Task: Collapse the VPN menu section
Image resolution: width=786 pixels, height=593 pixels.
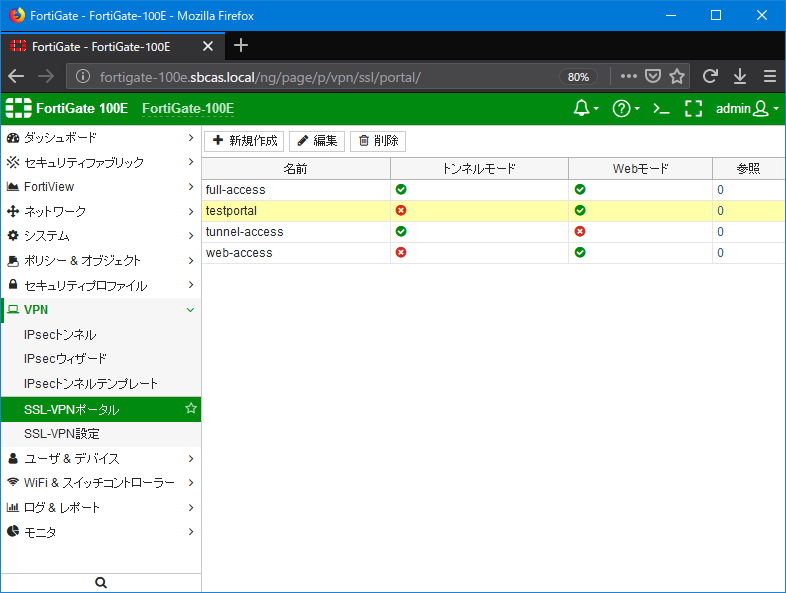Action: click(x=101, y=310)
